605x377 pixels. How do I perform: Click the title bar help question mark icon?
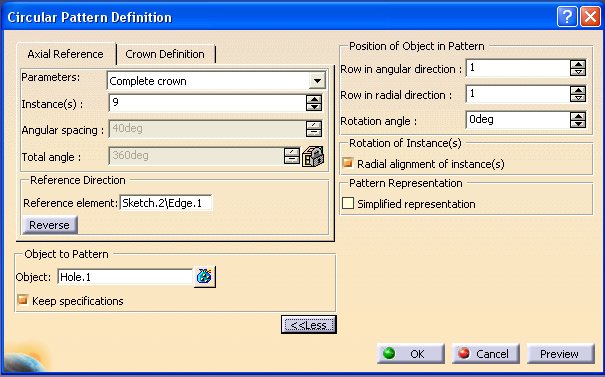click(x=567, y=17)
